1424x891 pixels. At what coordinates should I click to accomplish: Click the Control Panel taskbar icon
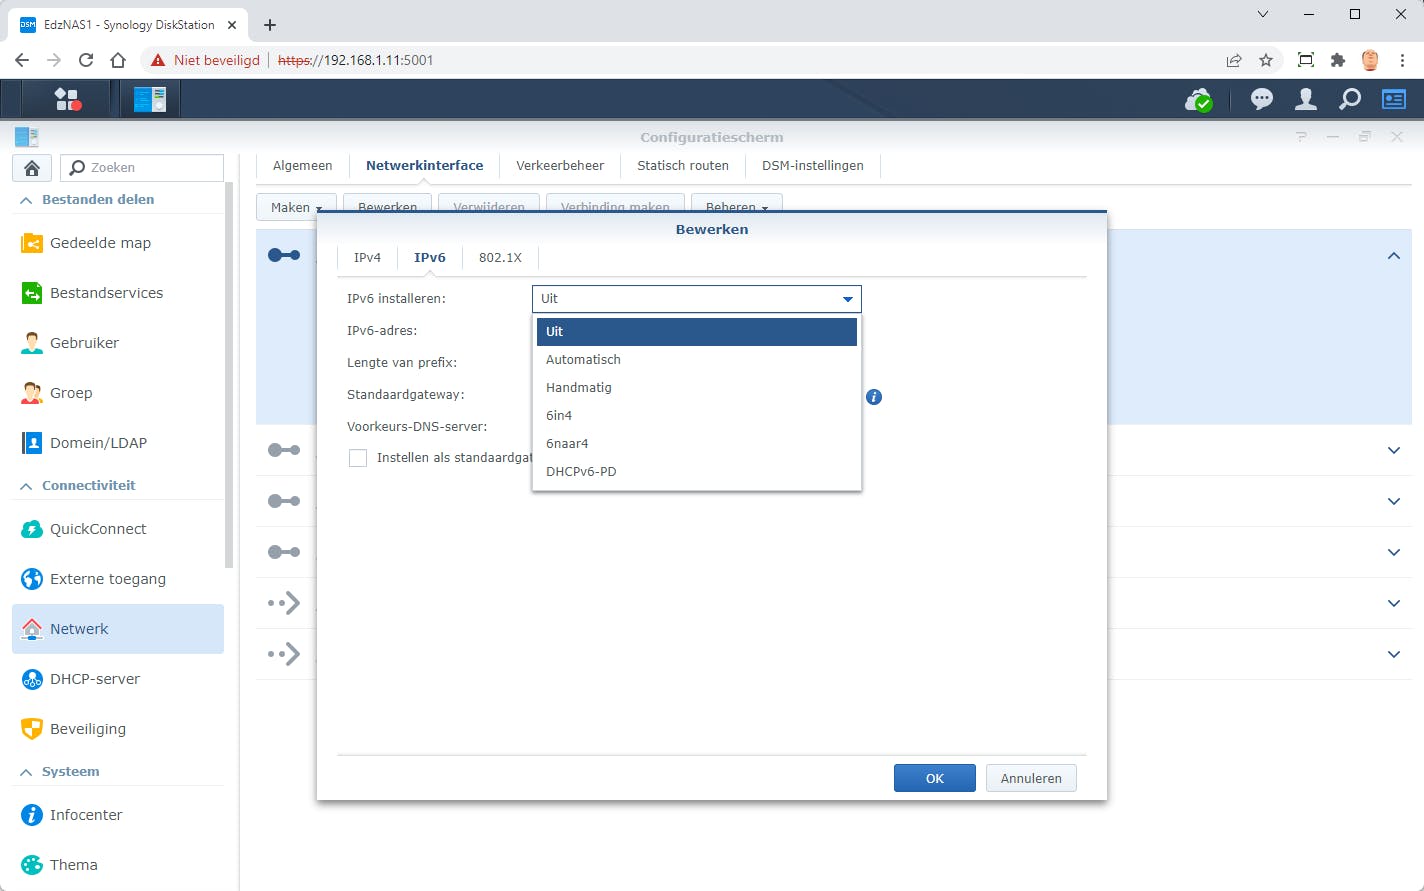pos(150,99)
